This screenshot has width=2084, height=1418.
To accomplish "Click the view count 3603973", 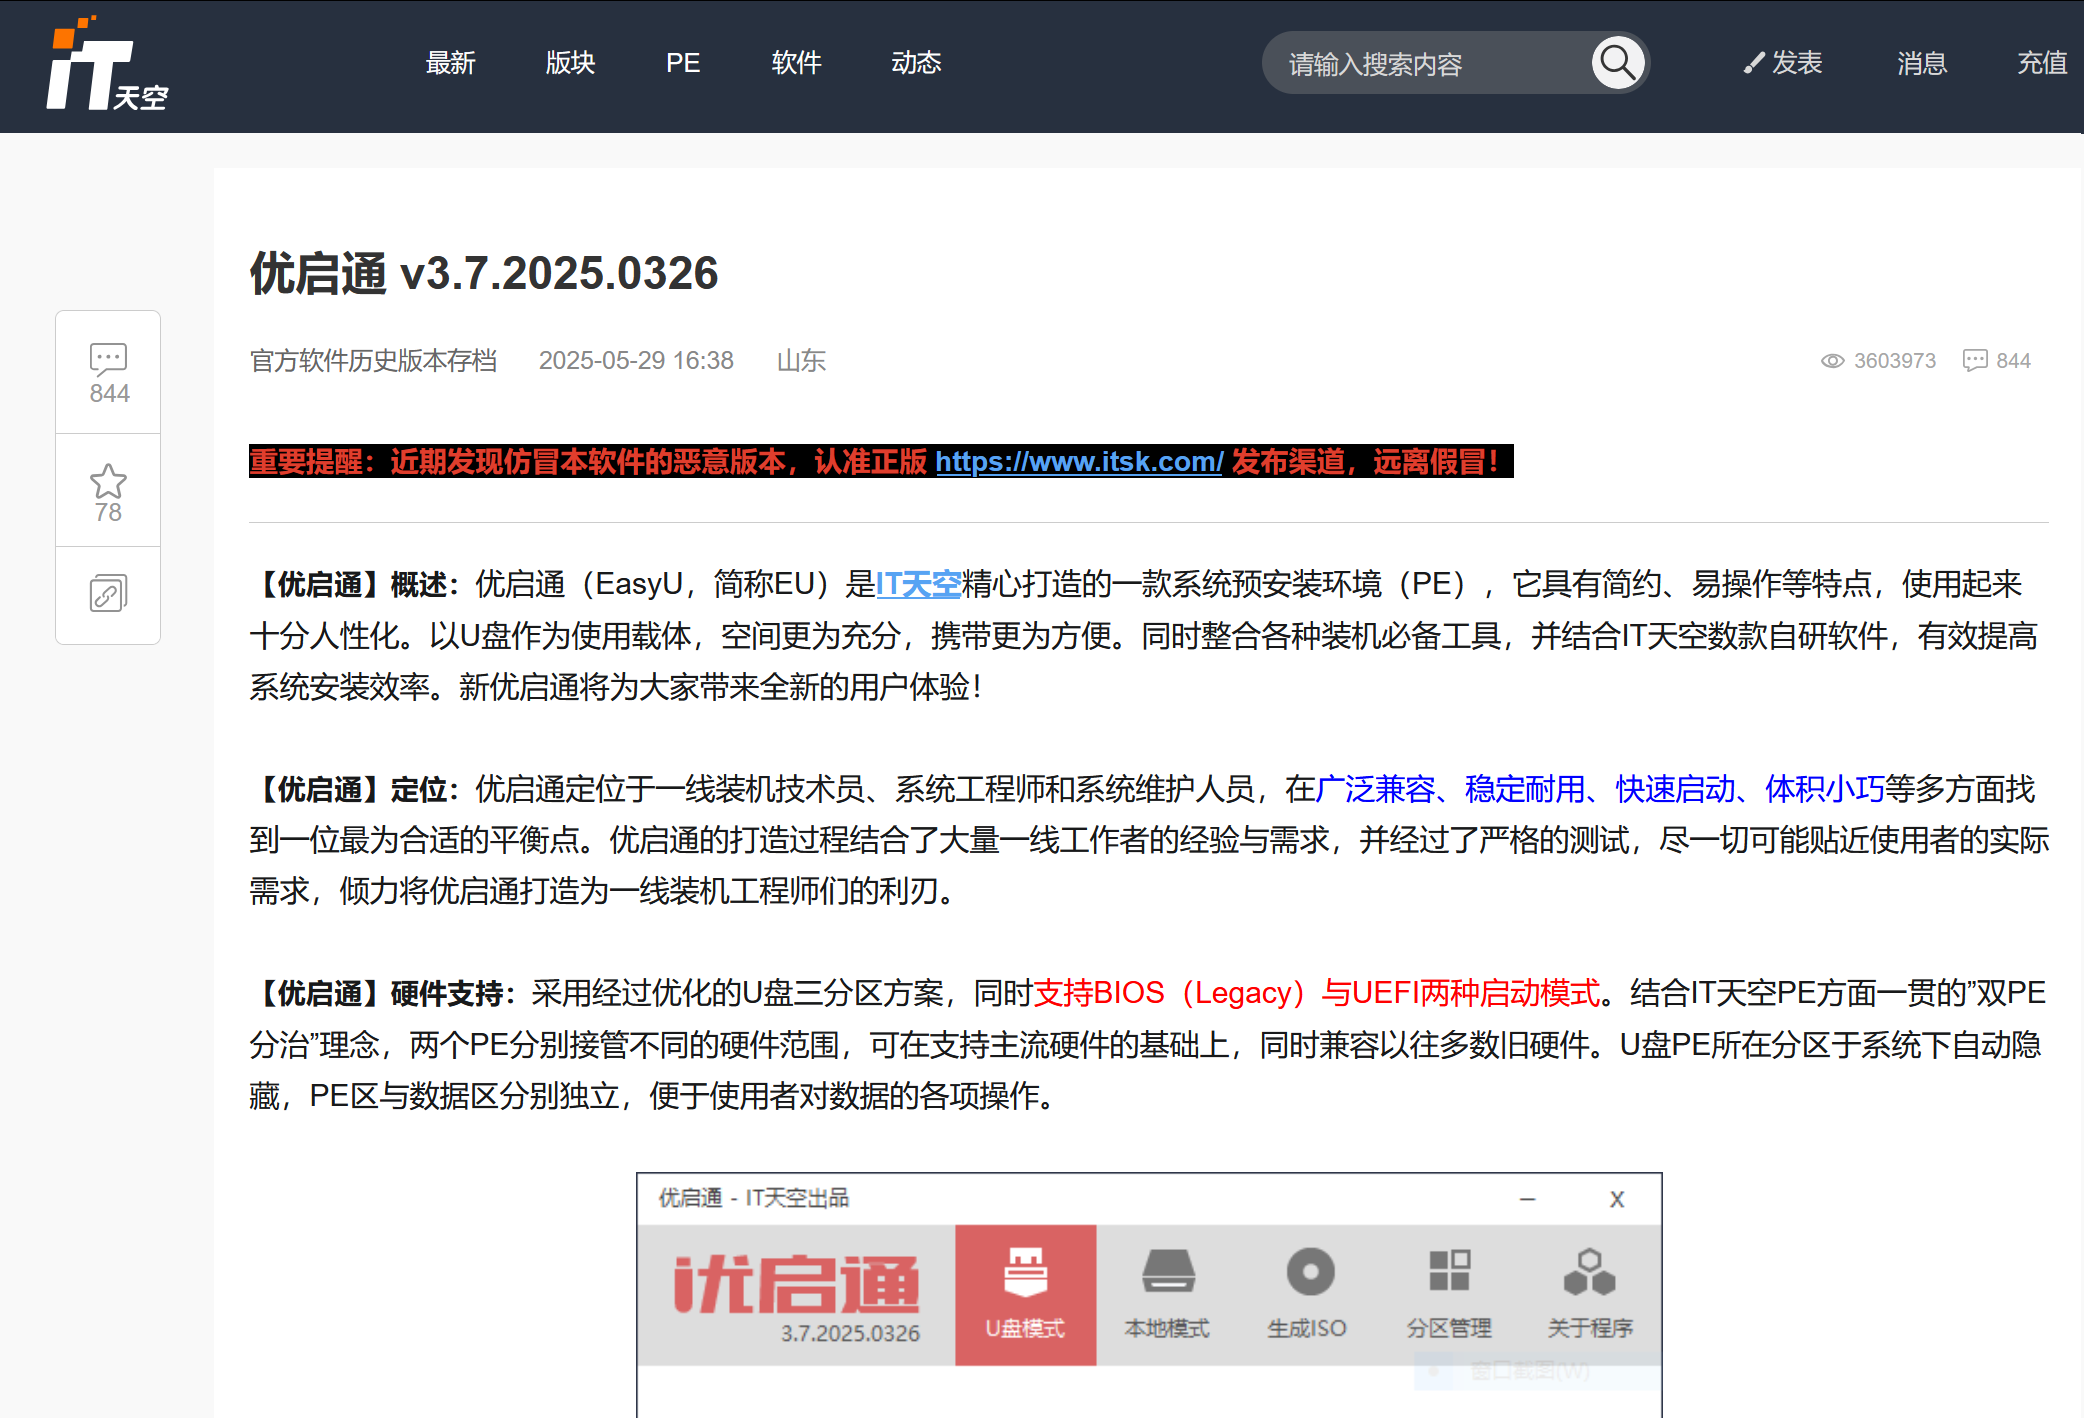I will pyautogui.click(x=1895, y=361).
